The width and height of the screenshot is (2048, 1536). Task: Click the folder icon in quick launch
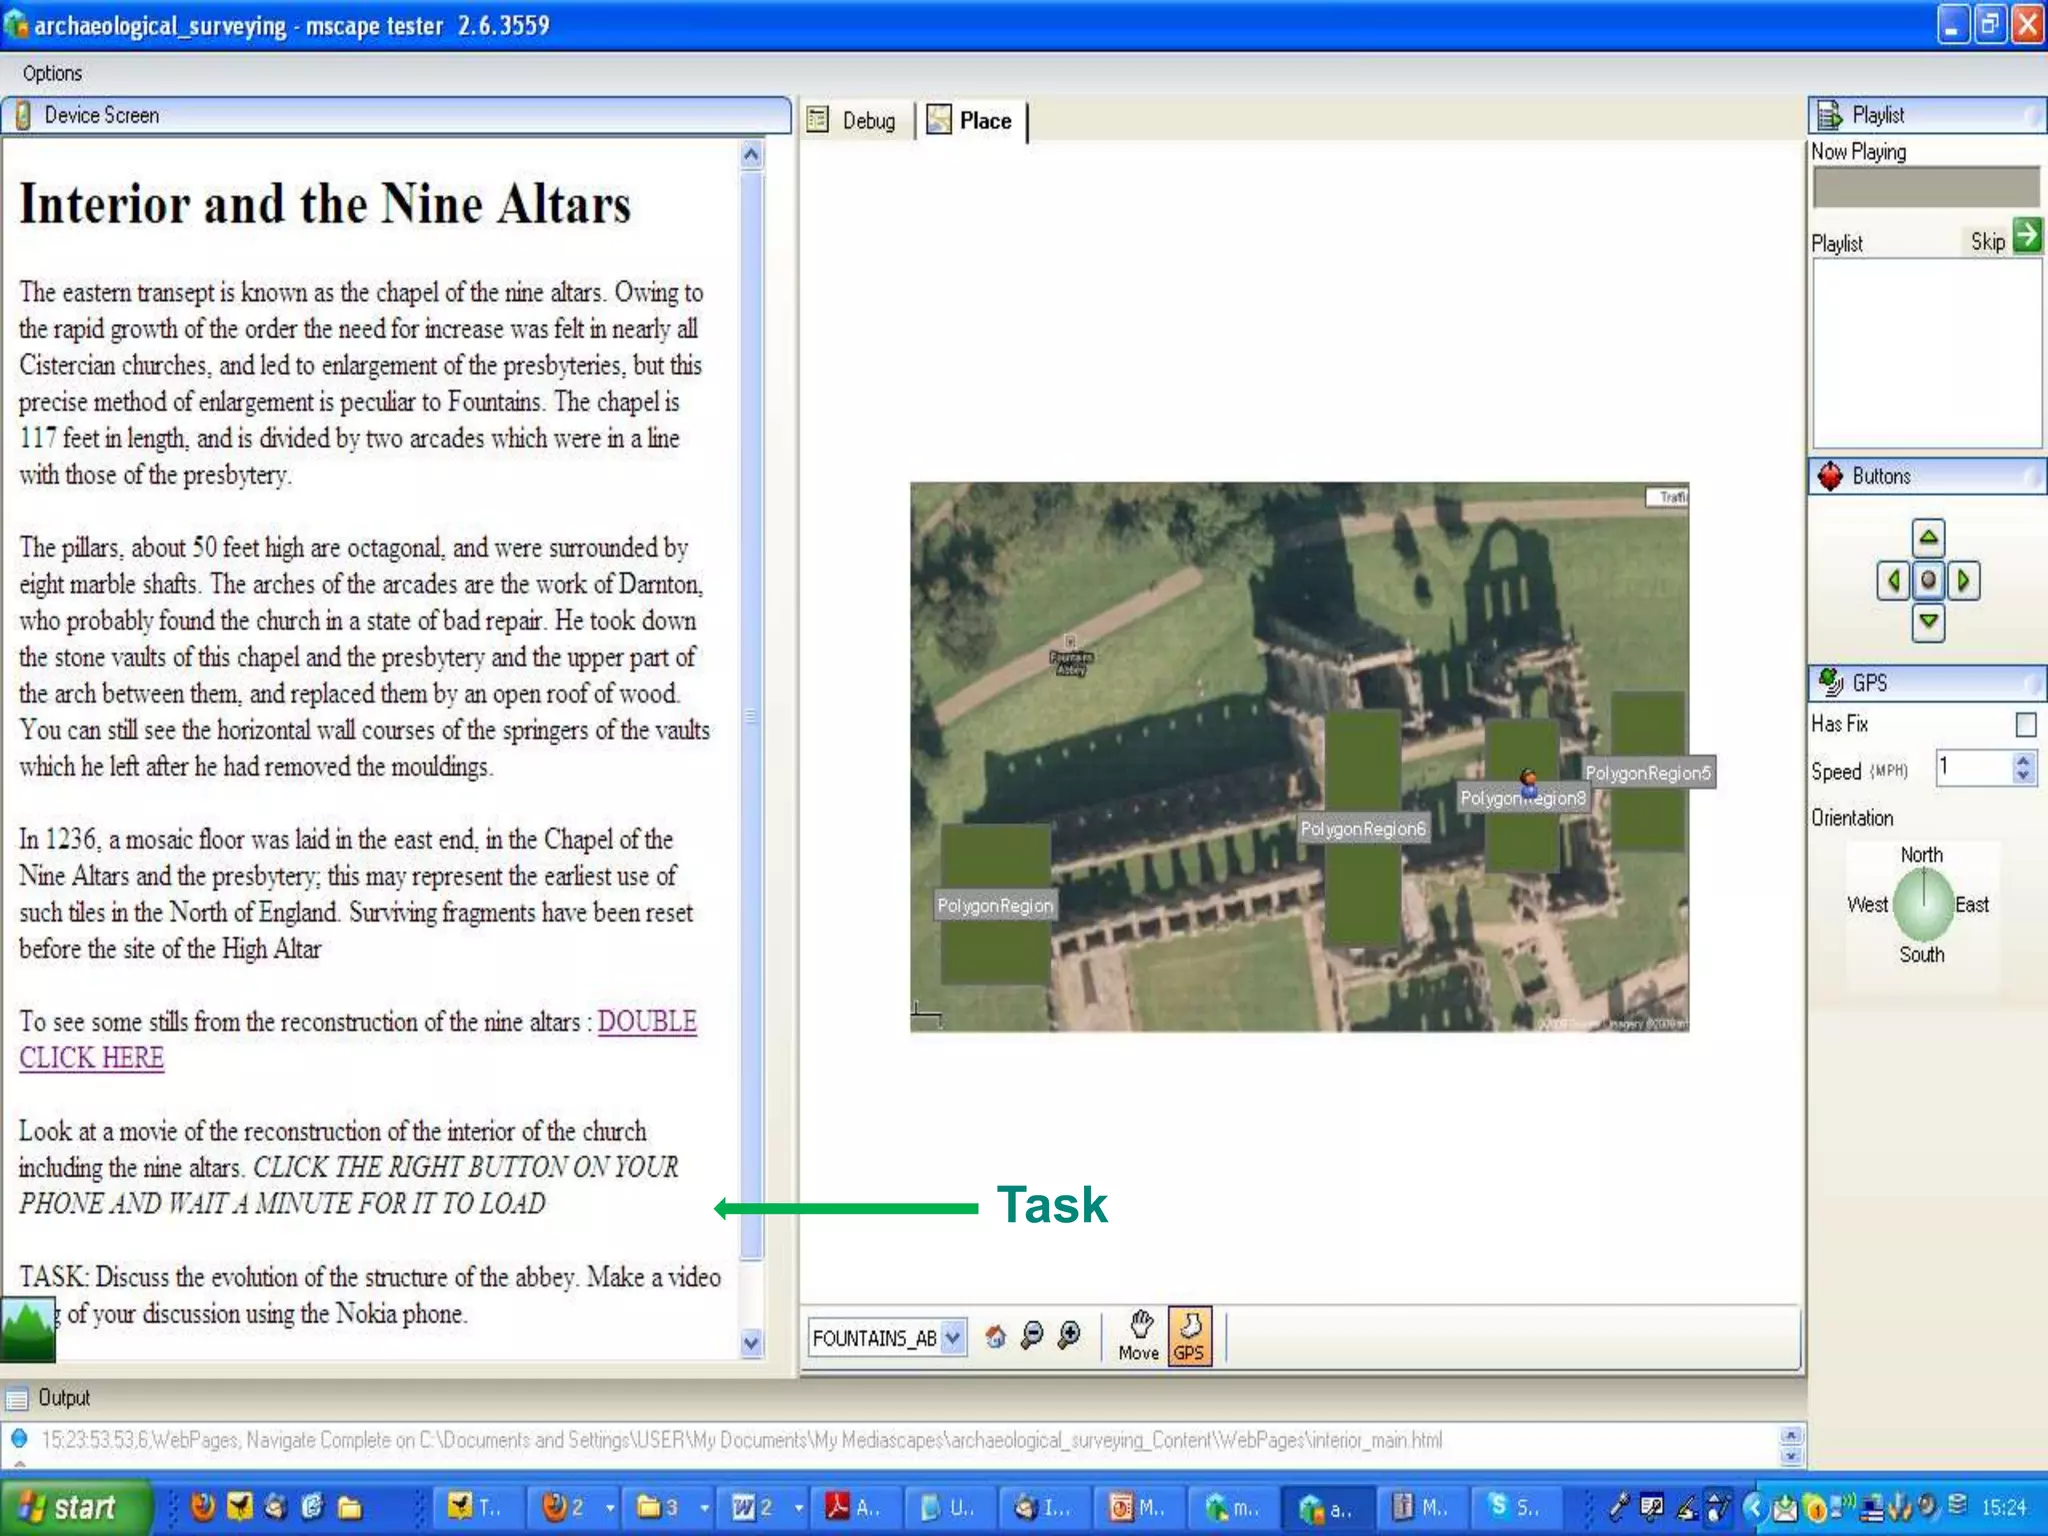(348, 1507)
